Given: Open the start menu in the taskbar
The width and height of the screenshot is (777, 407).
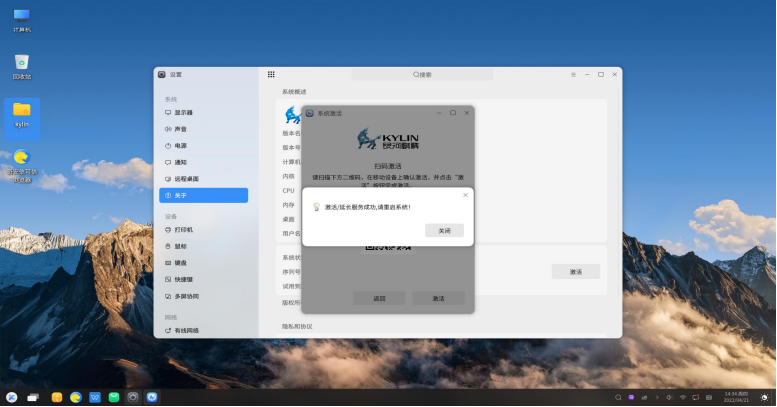Looking at the screenshot, I should [12, 397].
